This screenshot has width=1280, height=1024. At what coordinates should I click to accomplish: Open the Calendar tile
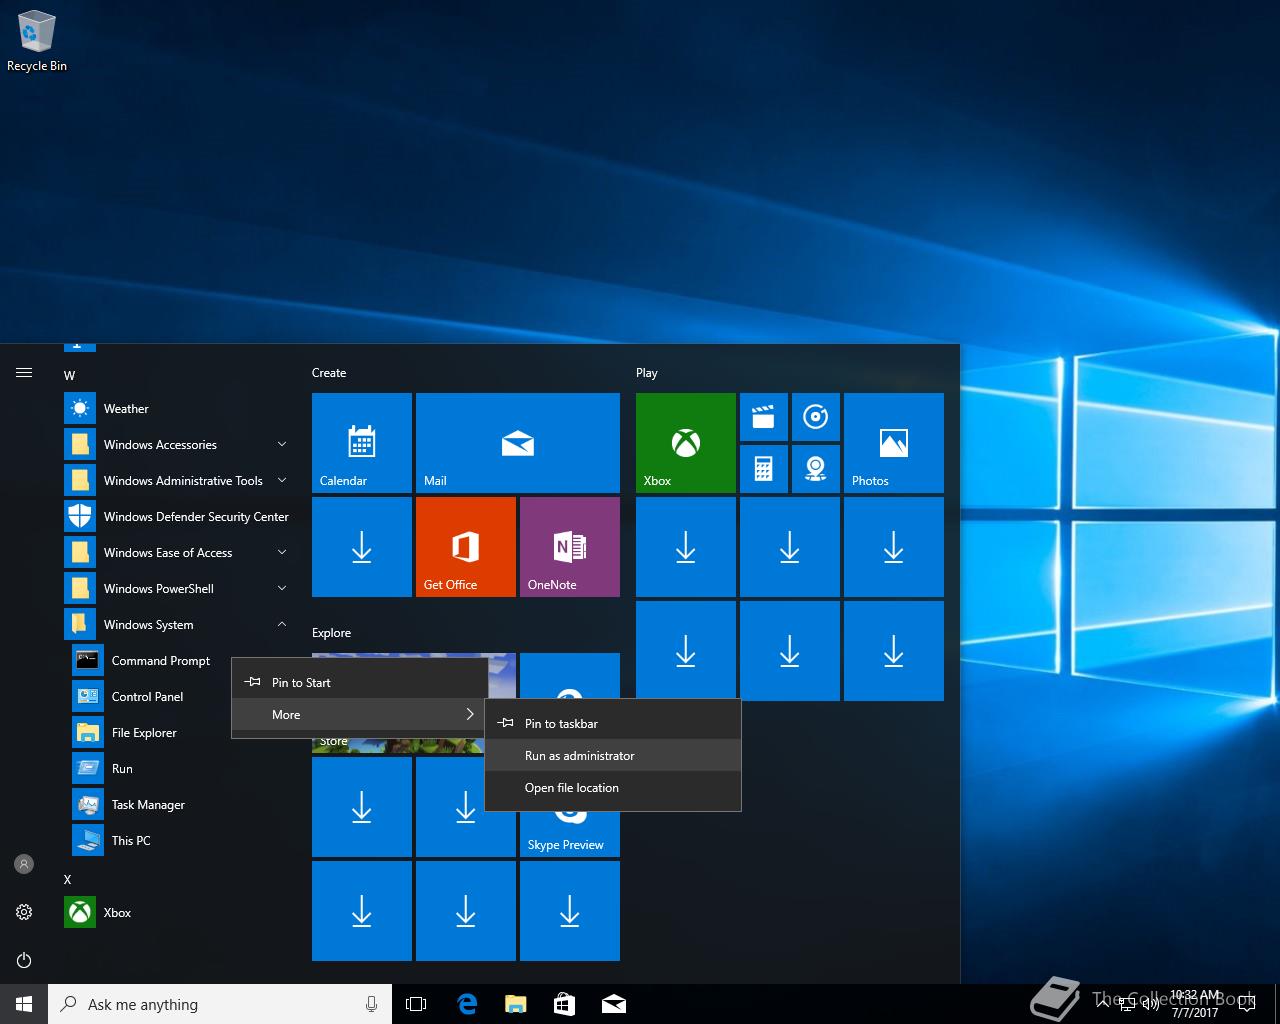pyautogui.click(x=362, y=442)
